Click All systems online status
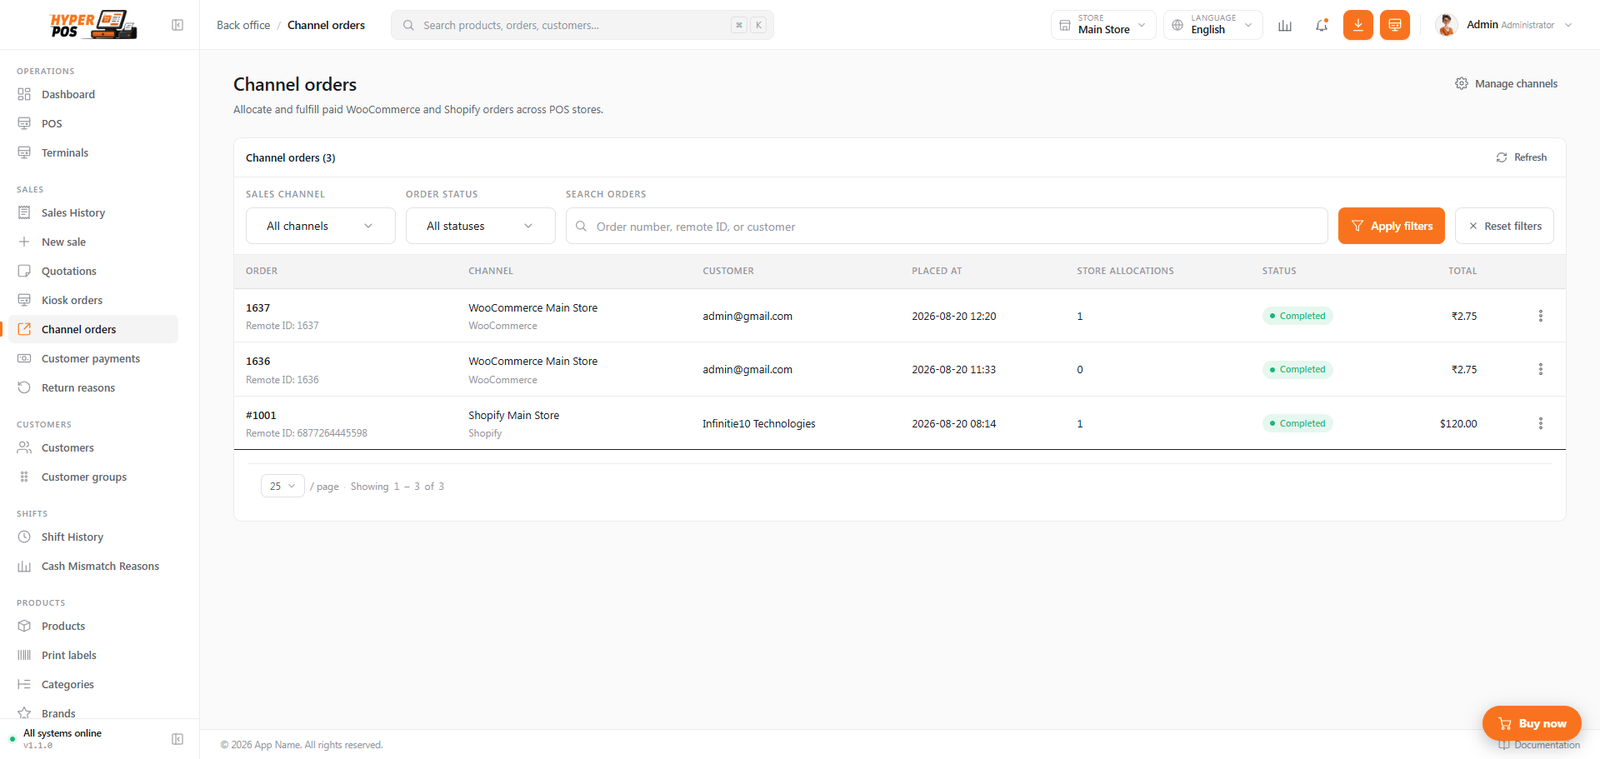The image size is (1600, 759). (62, 733)
